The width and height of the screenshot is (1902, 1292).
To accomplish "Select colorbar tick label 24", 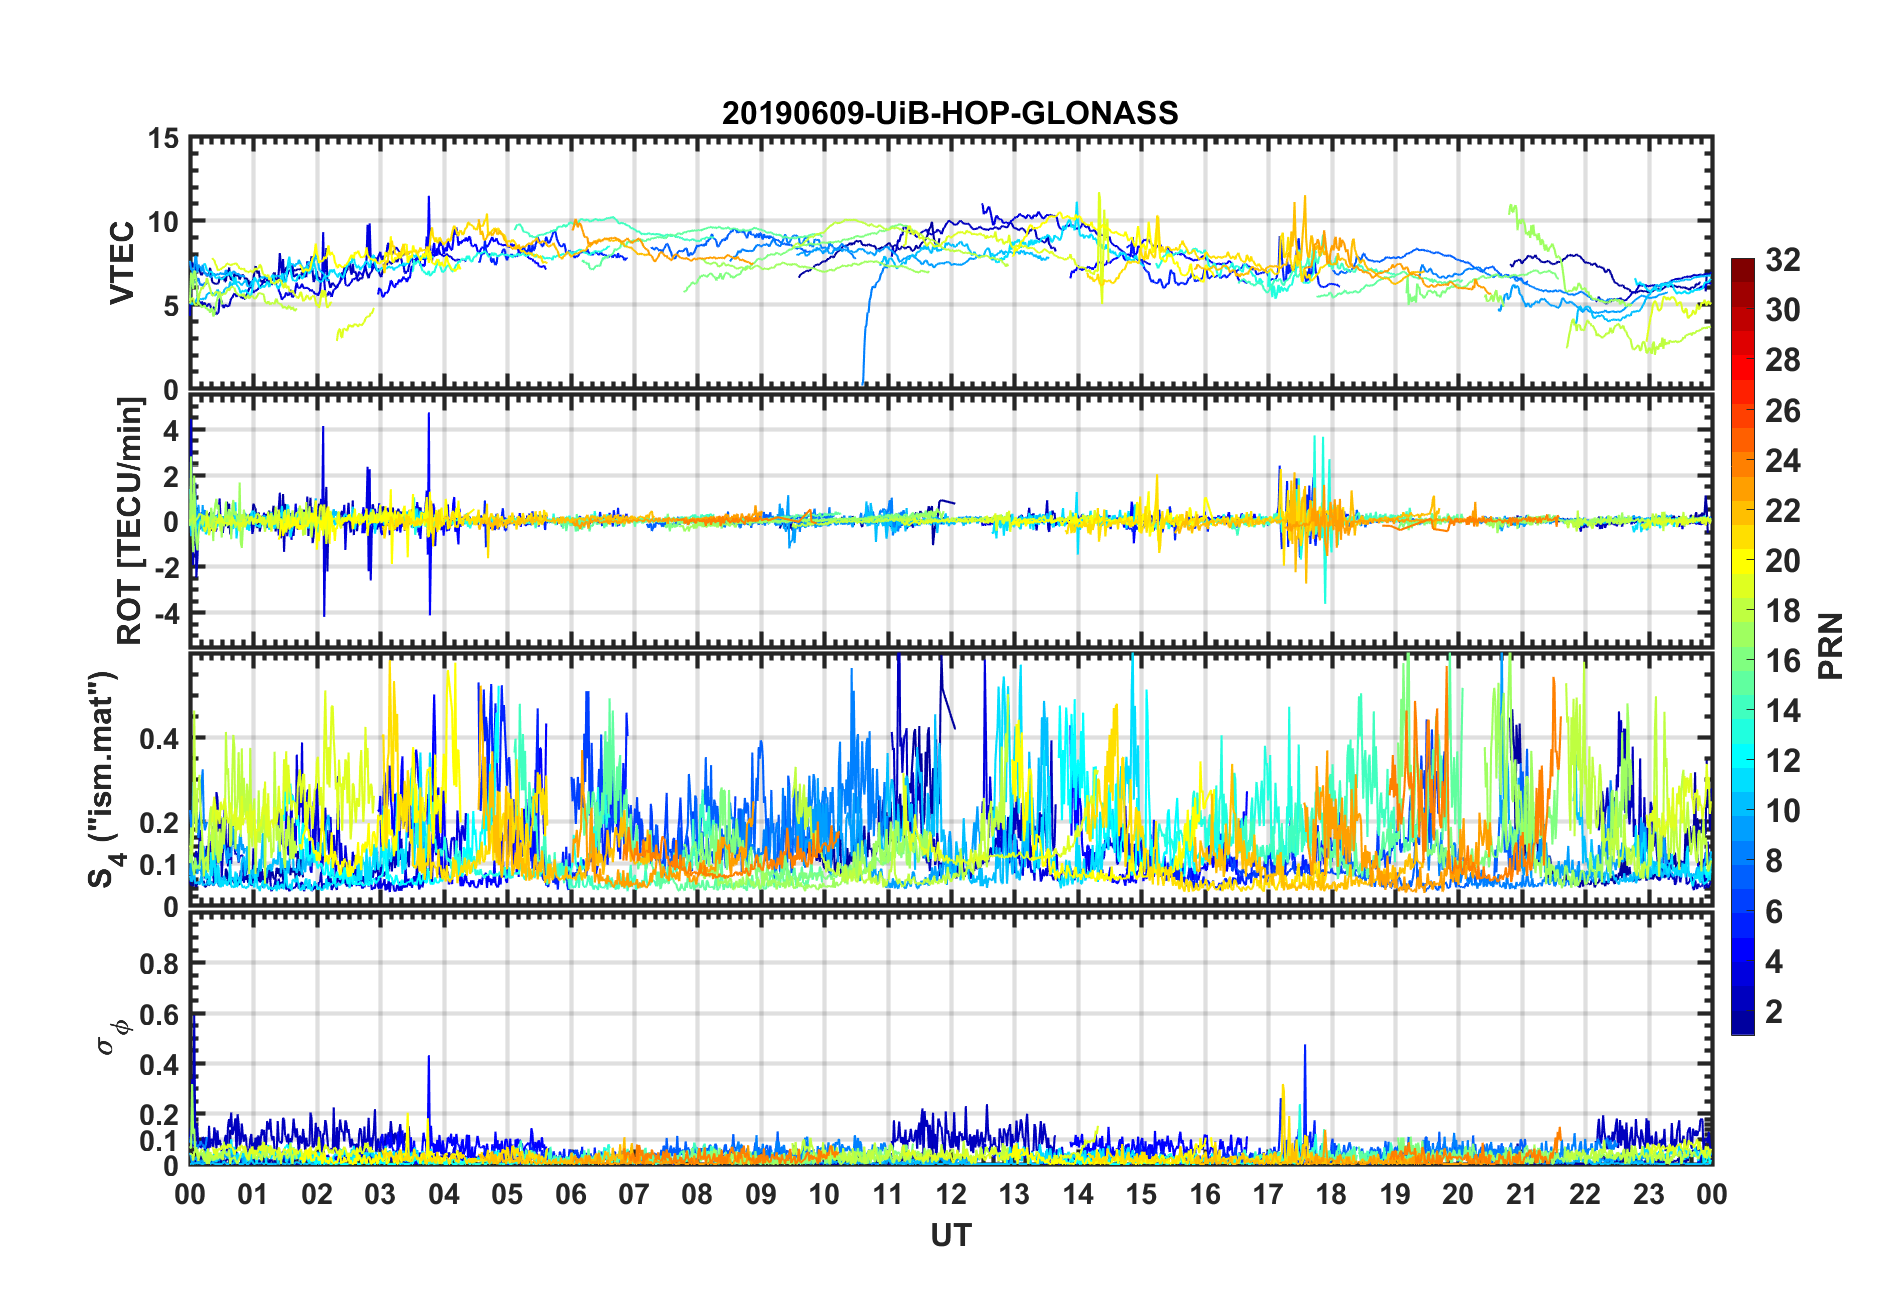I will pyautogui.click(x=1782, y=461).
